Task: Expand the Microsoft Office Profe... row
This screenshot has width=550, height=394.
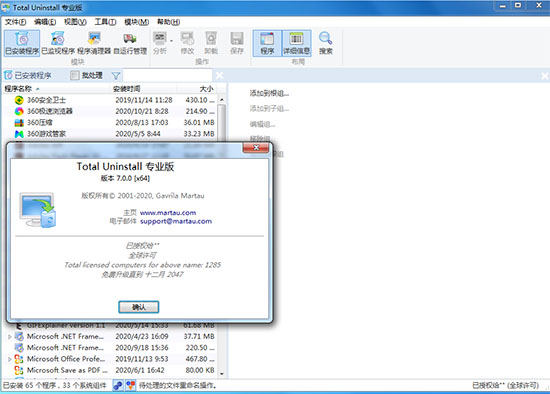Action: coord(10,359)
